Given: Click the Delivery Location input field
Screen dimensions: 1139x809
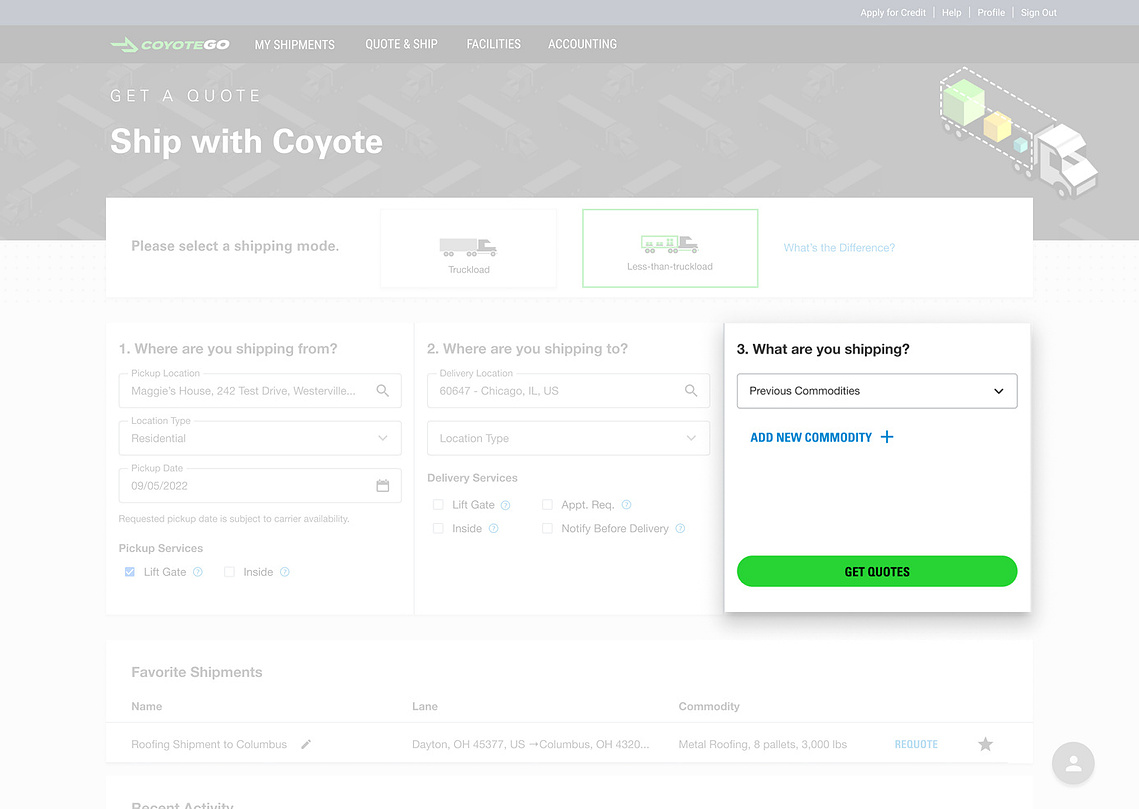Looking at the screenshot, I should pos(569,391).
